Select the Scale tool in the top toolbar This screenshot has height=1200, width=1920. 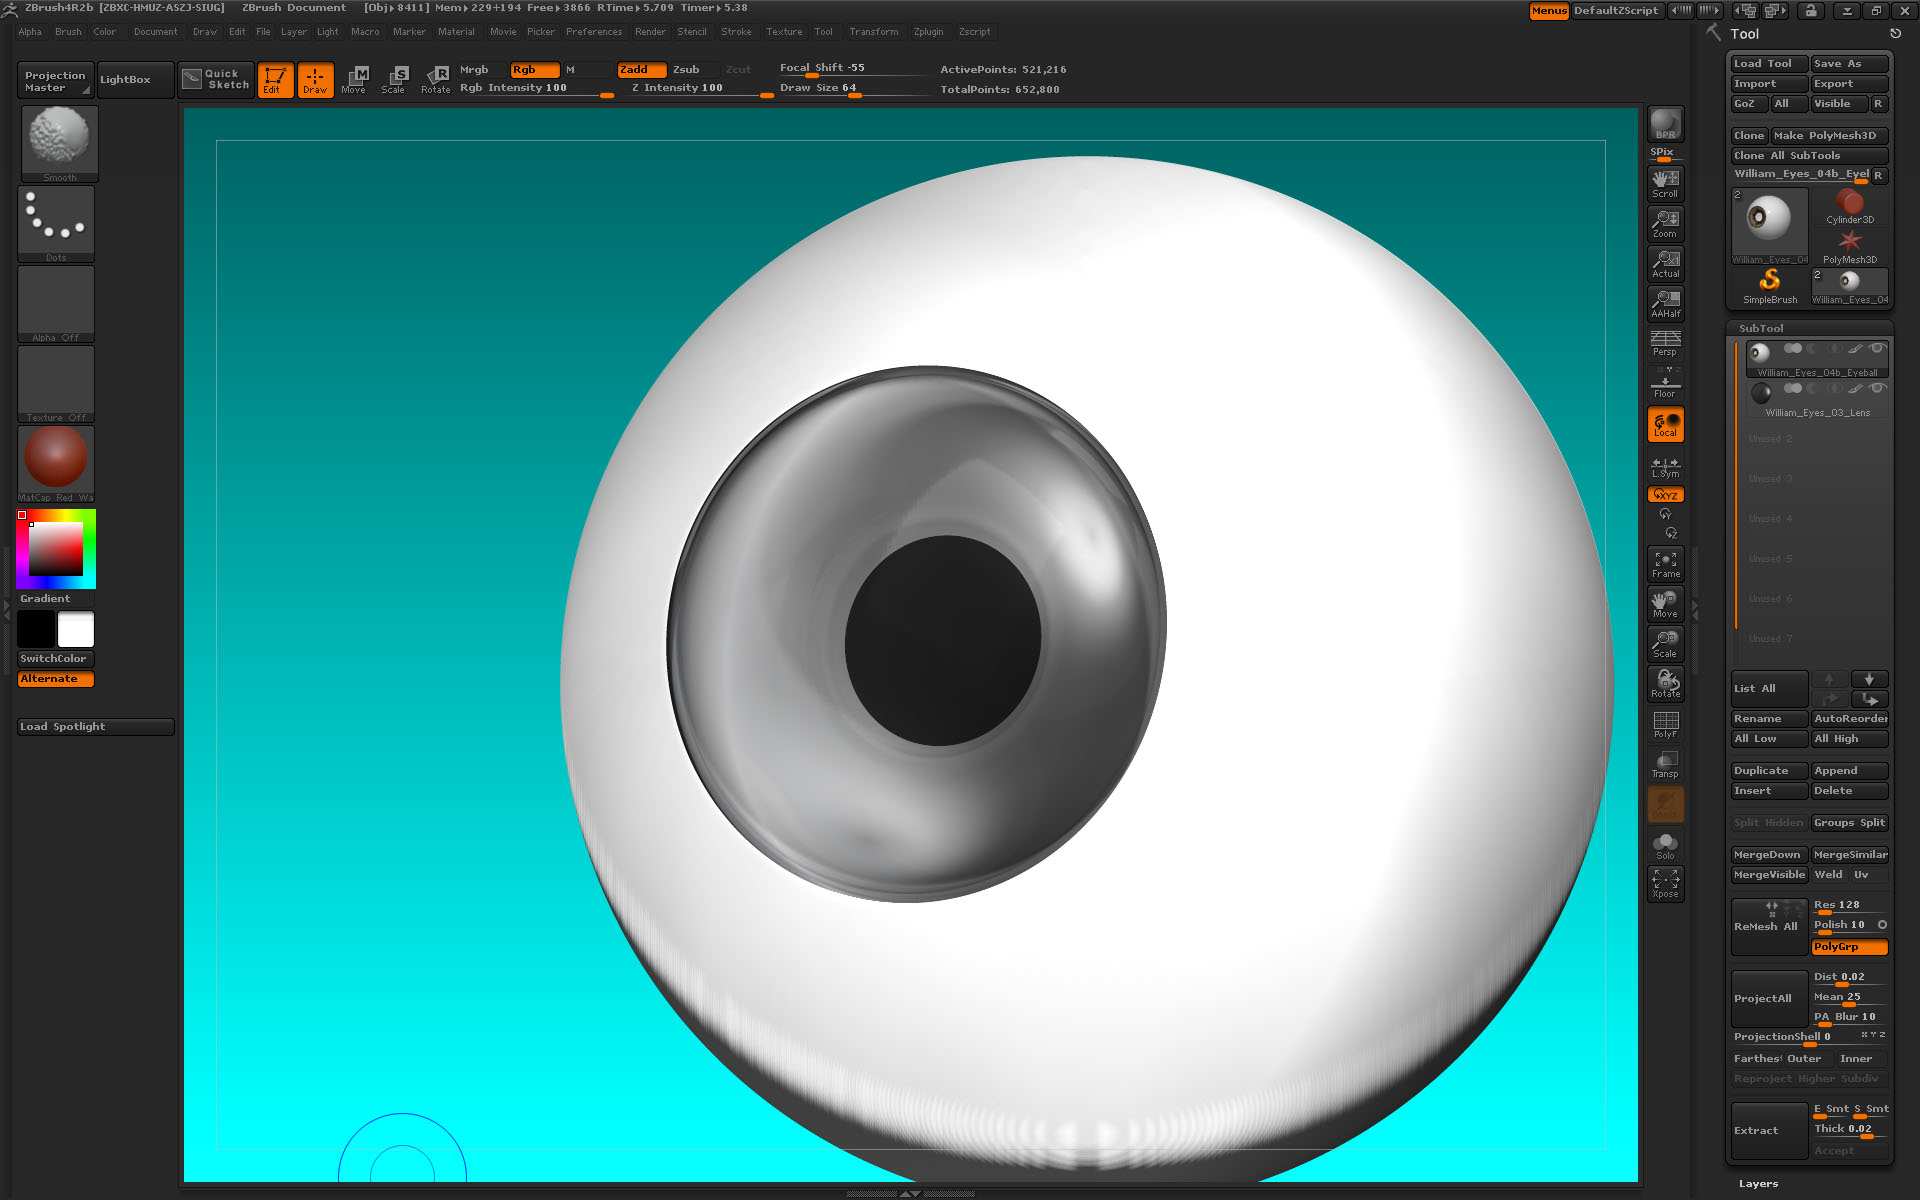tap(395, 79)
